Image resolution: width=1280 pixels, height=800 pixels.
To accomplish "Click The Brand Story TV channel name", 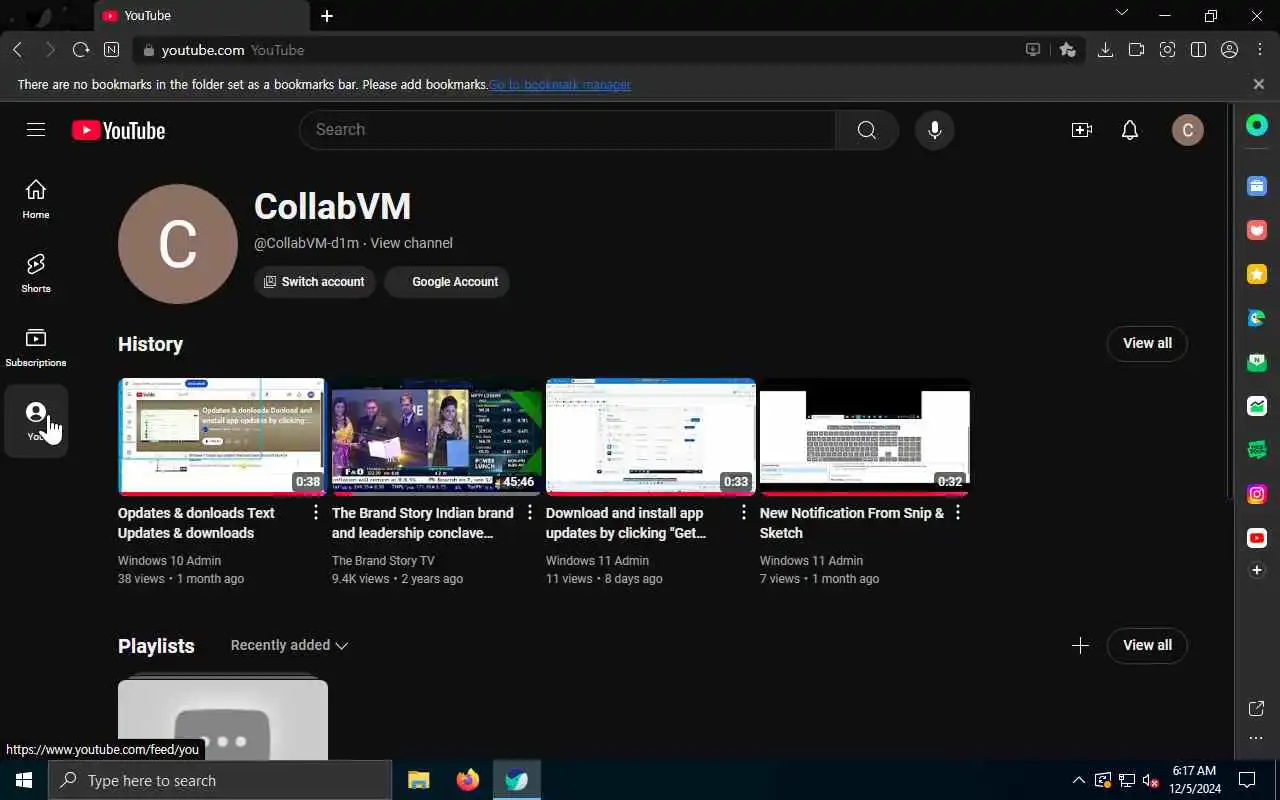I will pyautogui.click(x=383, y=561).
